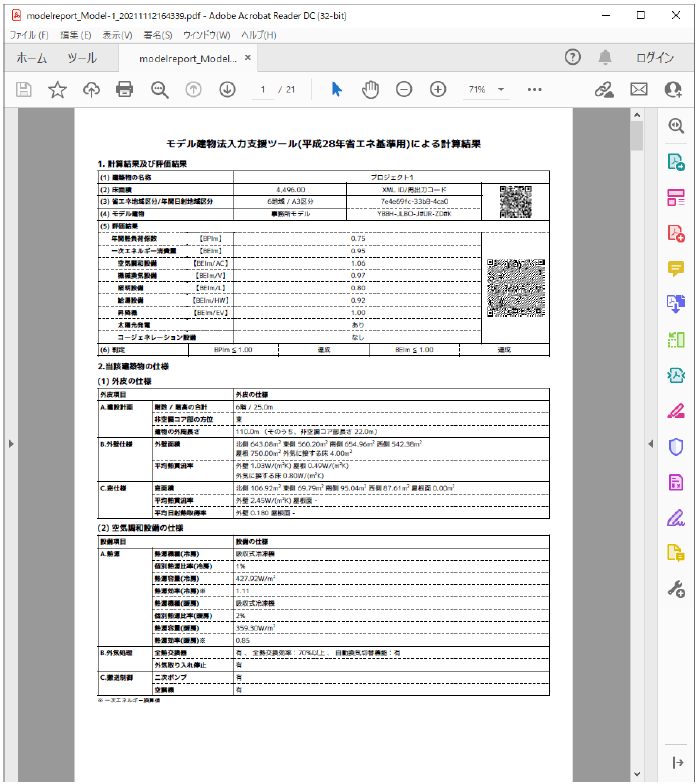Screen dimensions: 697x784
Task: Open the ウィンドウ(W) menu
Action: point(206,35)
